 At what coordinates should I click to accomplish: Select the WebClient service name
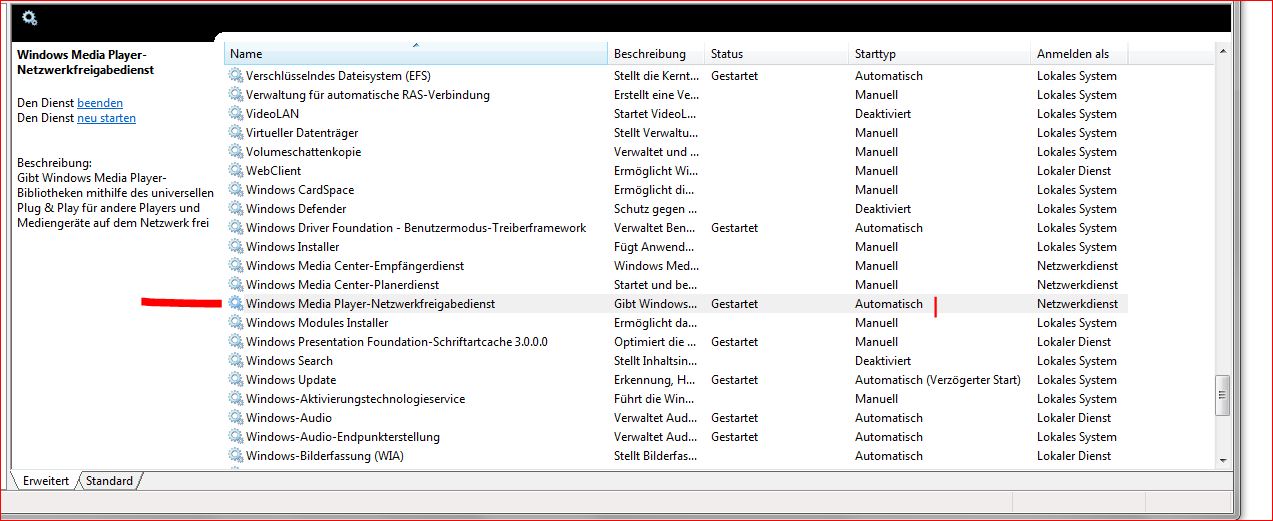pos(273,171)
